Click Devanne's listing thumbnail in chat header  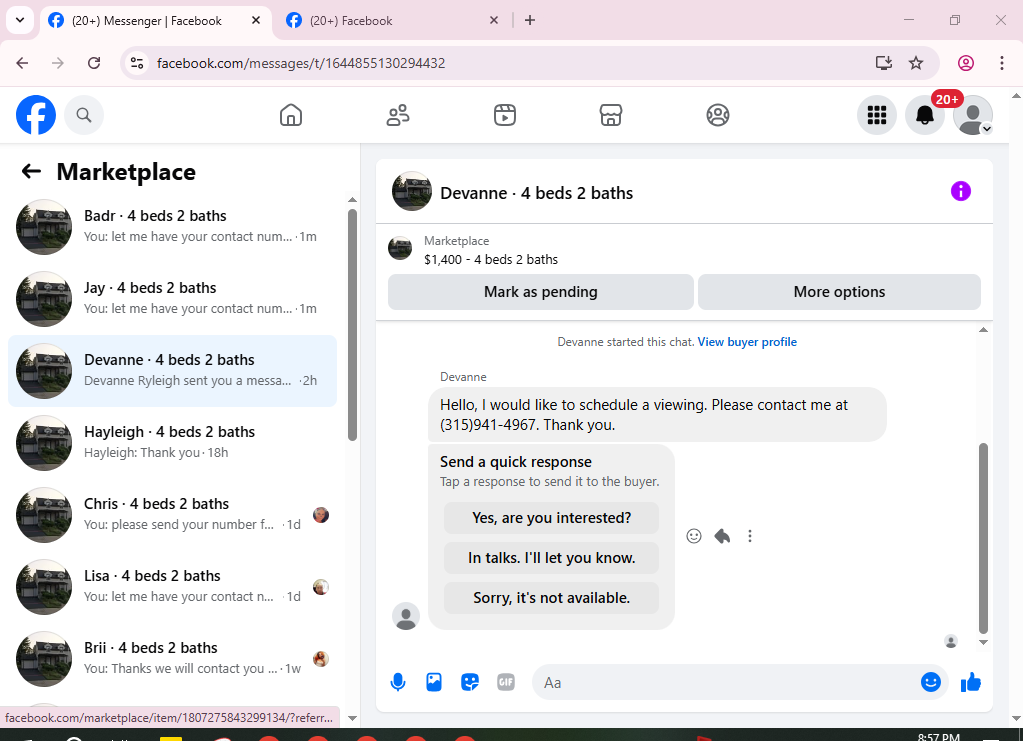coord(412,192)
